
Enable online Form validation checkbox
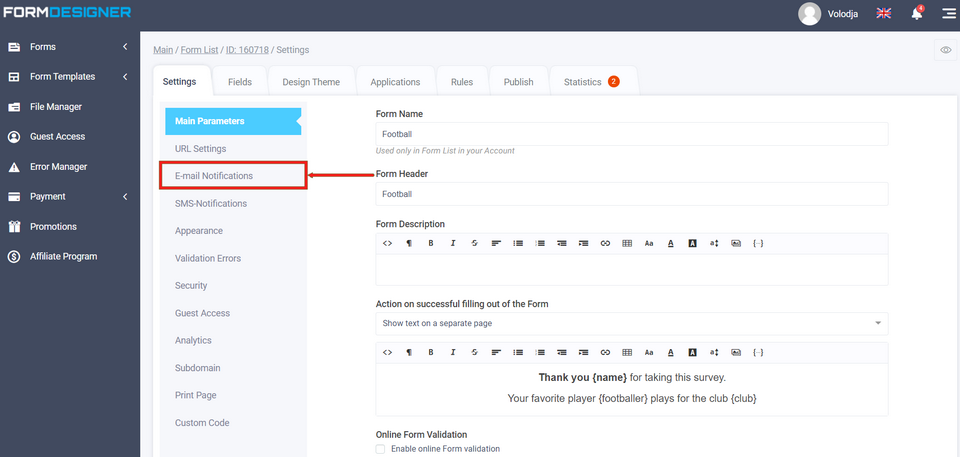click(380, 449)
